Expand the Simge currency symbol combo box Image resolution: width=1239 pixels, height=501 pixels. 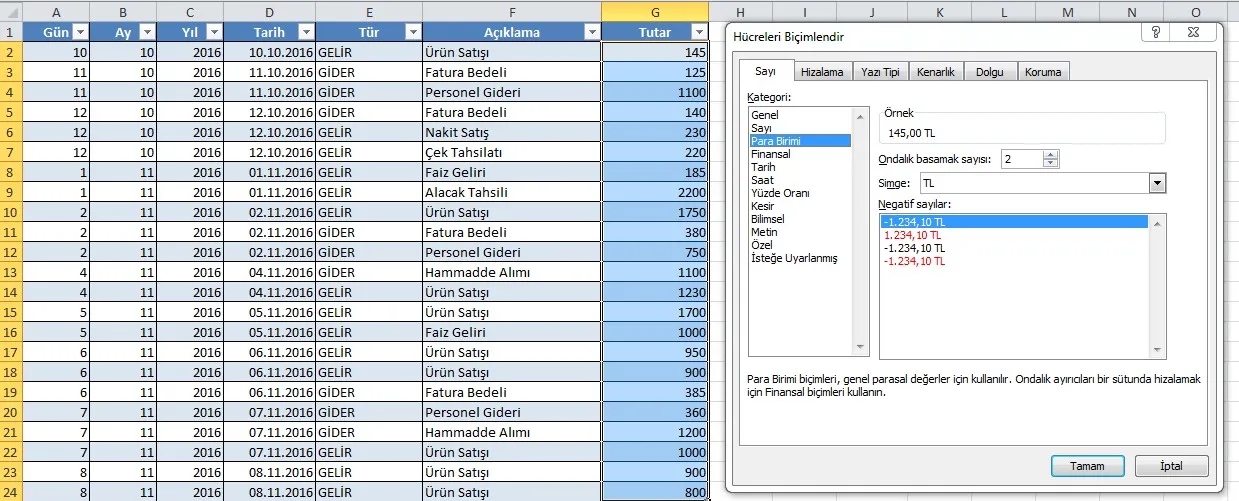pyautogui.click(x=1158, y=184)
